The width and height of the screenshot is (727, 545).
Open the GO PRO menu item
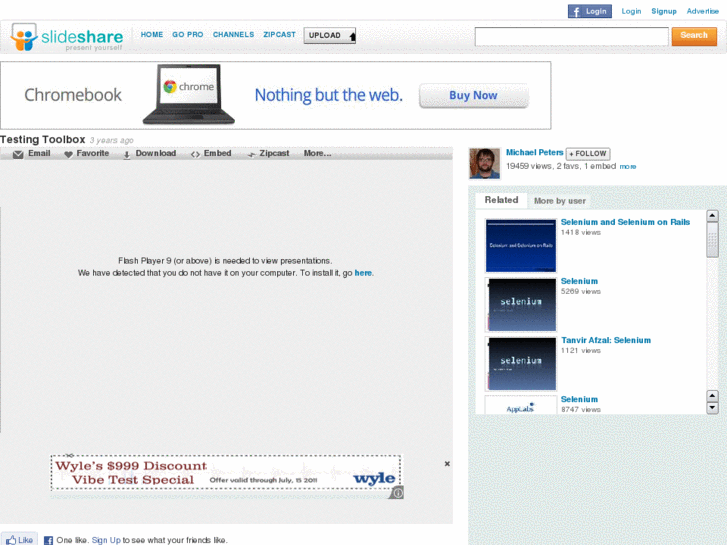coord(187,35)
